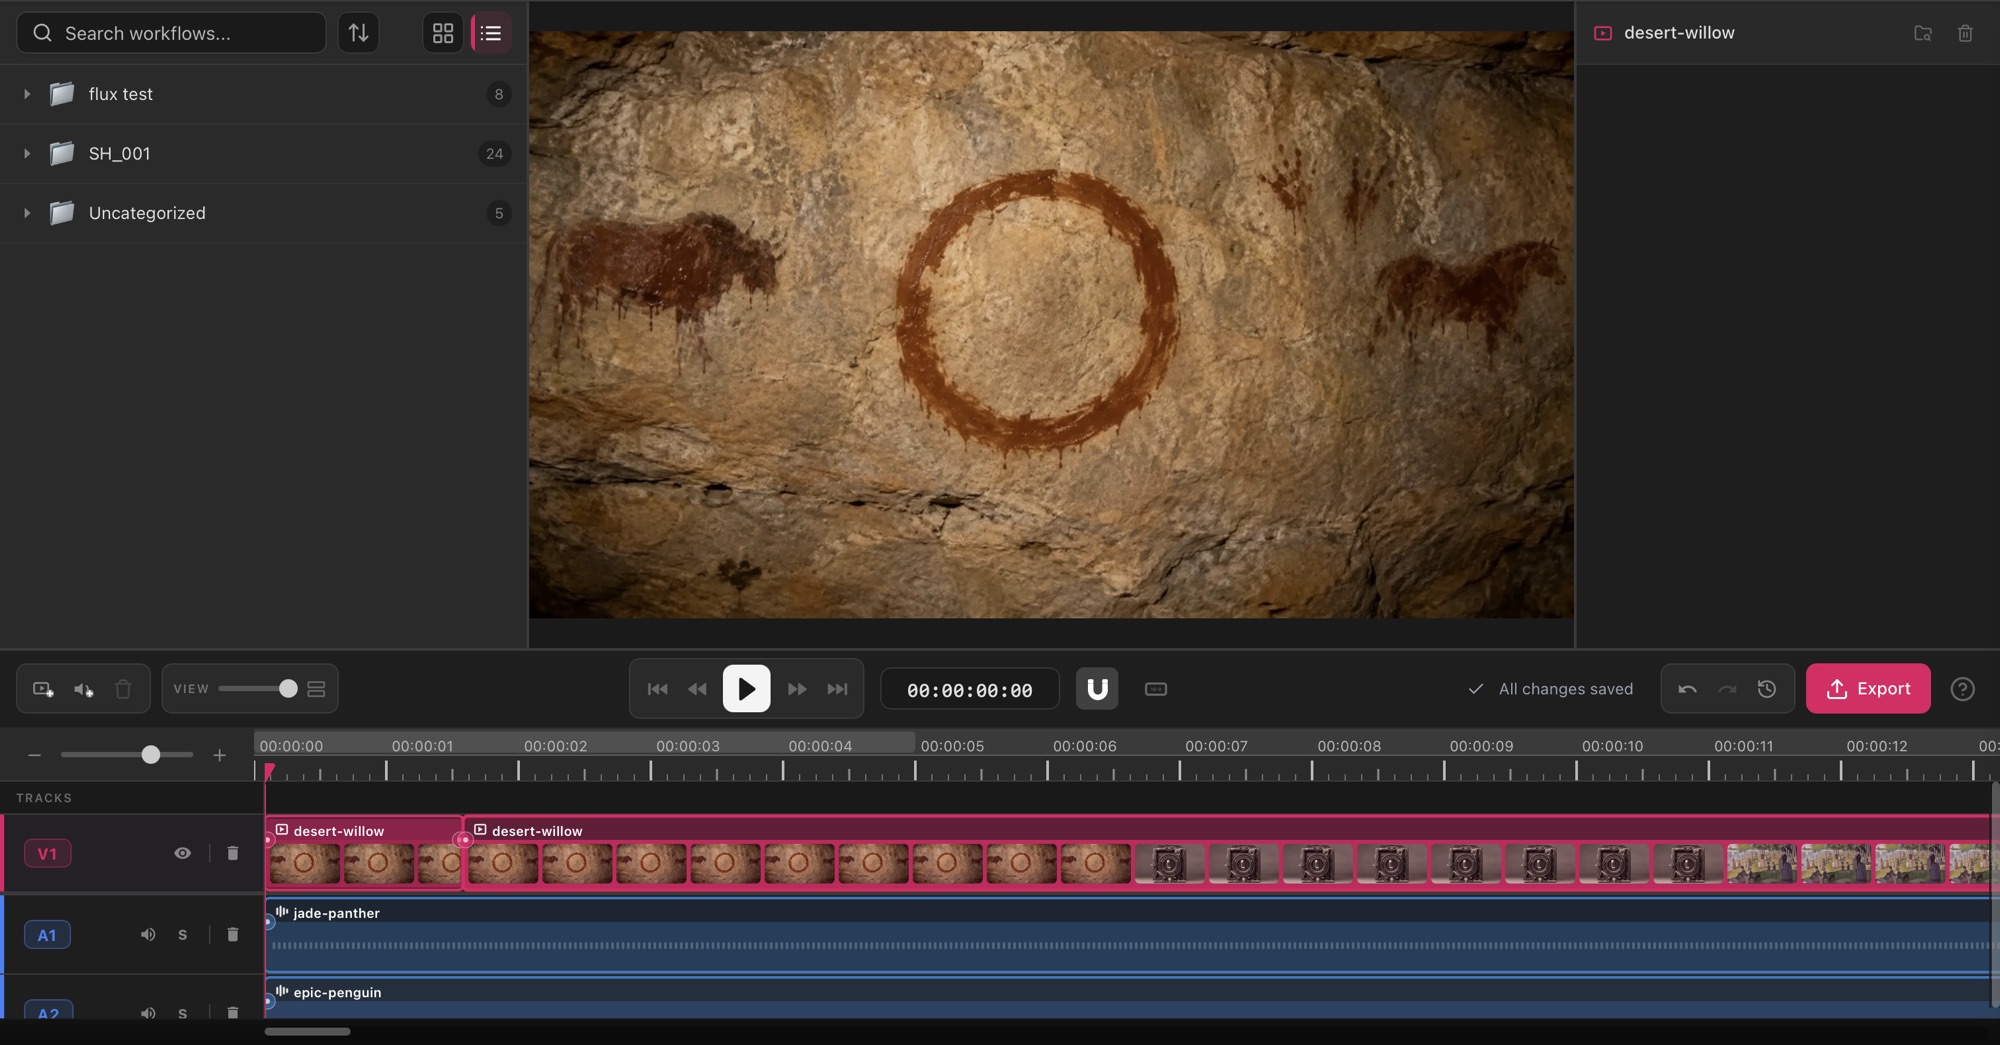
Task: Redo the last change
Action: (1727, 689)
